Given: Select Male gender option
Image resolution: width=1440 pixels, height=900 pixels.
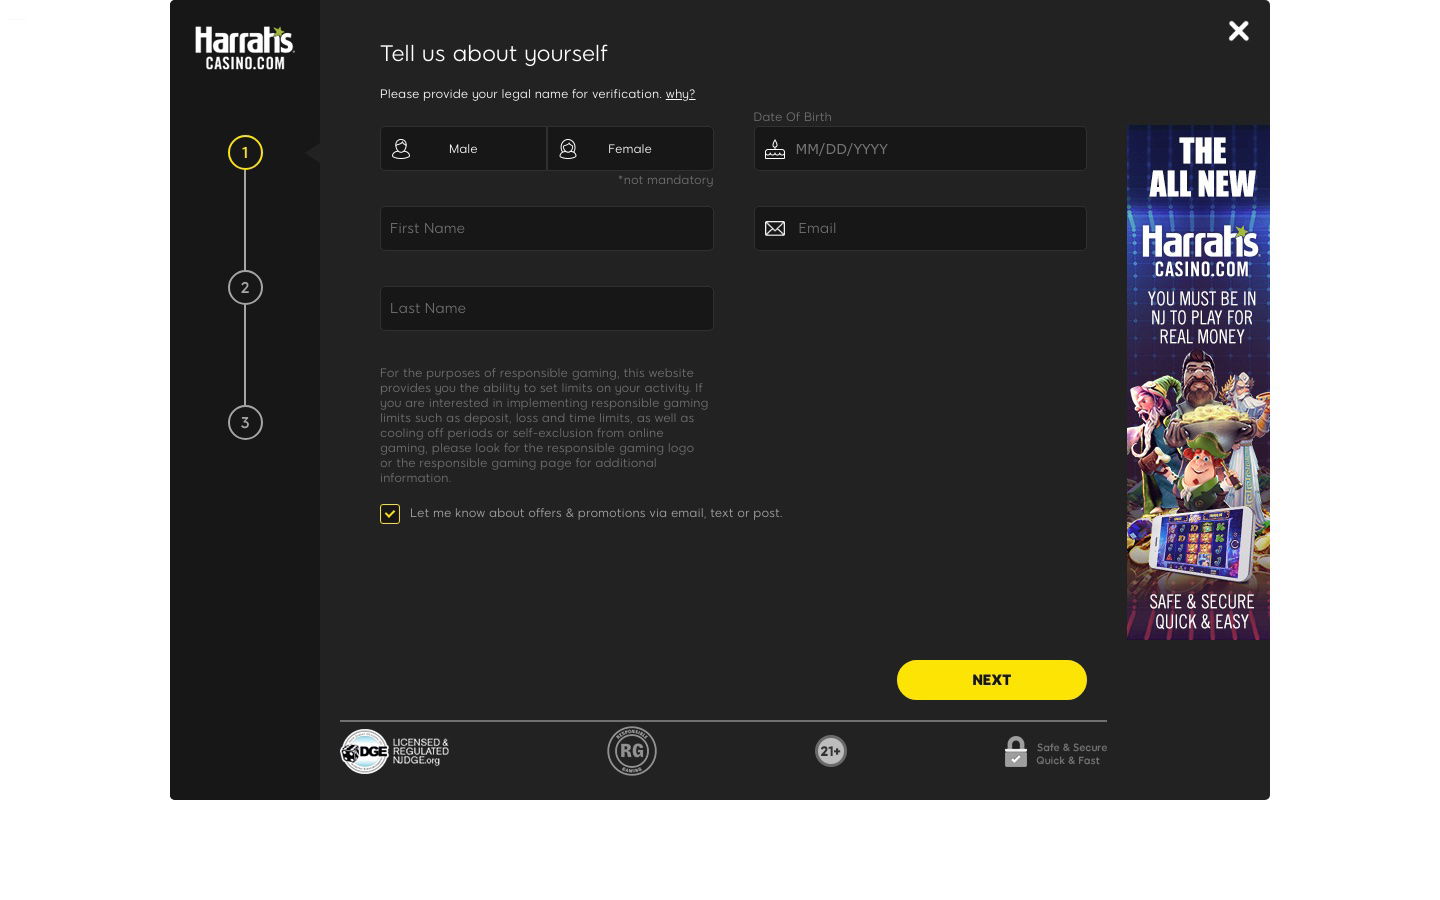Looking at the screenshot, I should 463,148.
